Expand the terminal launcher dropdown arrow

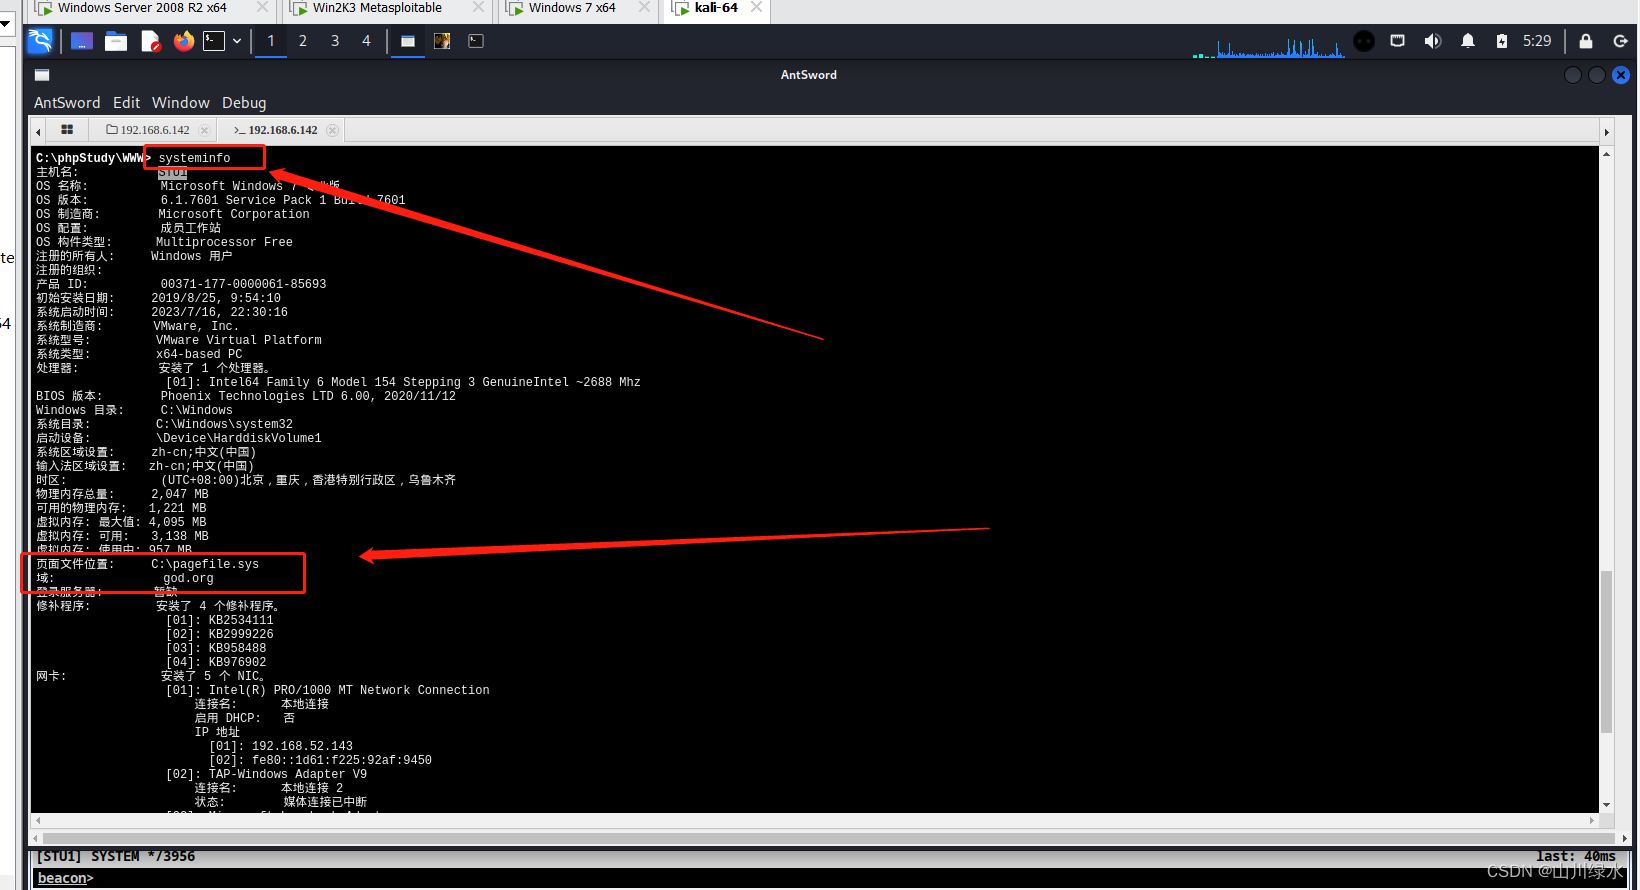coord(237,41)
